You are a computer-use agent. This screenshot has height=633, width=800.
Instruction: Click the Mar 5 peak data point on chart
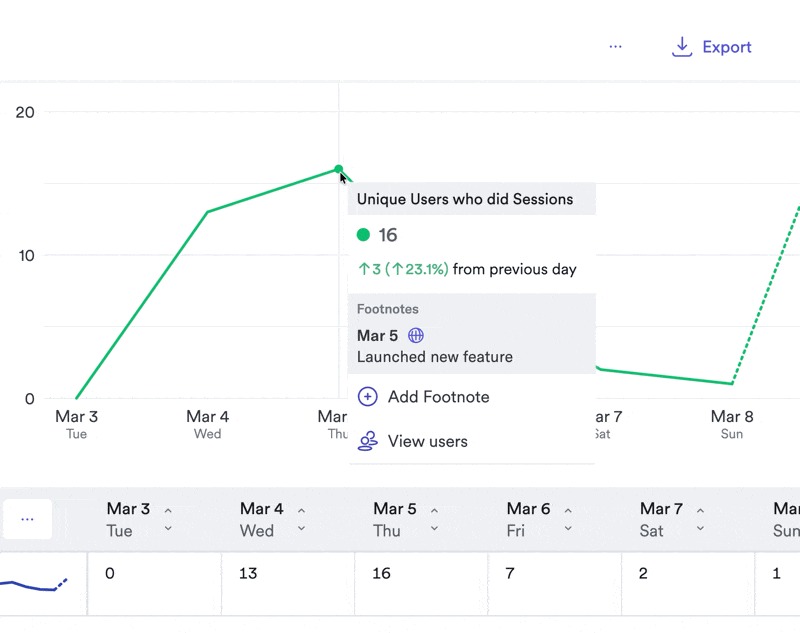pyautogui.click(x=339, y=169)
